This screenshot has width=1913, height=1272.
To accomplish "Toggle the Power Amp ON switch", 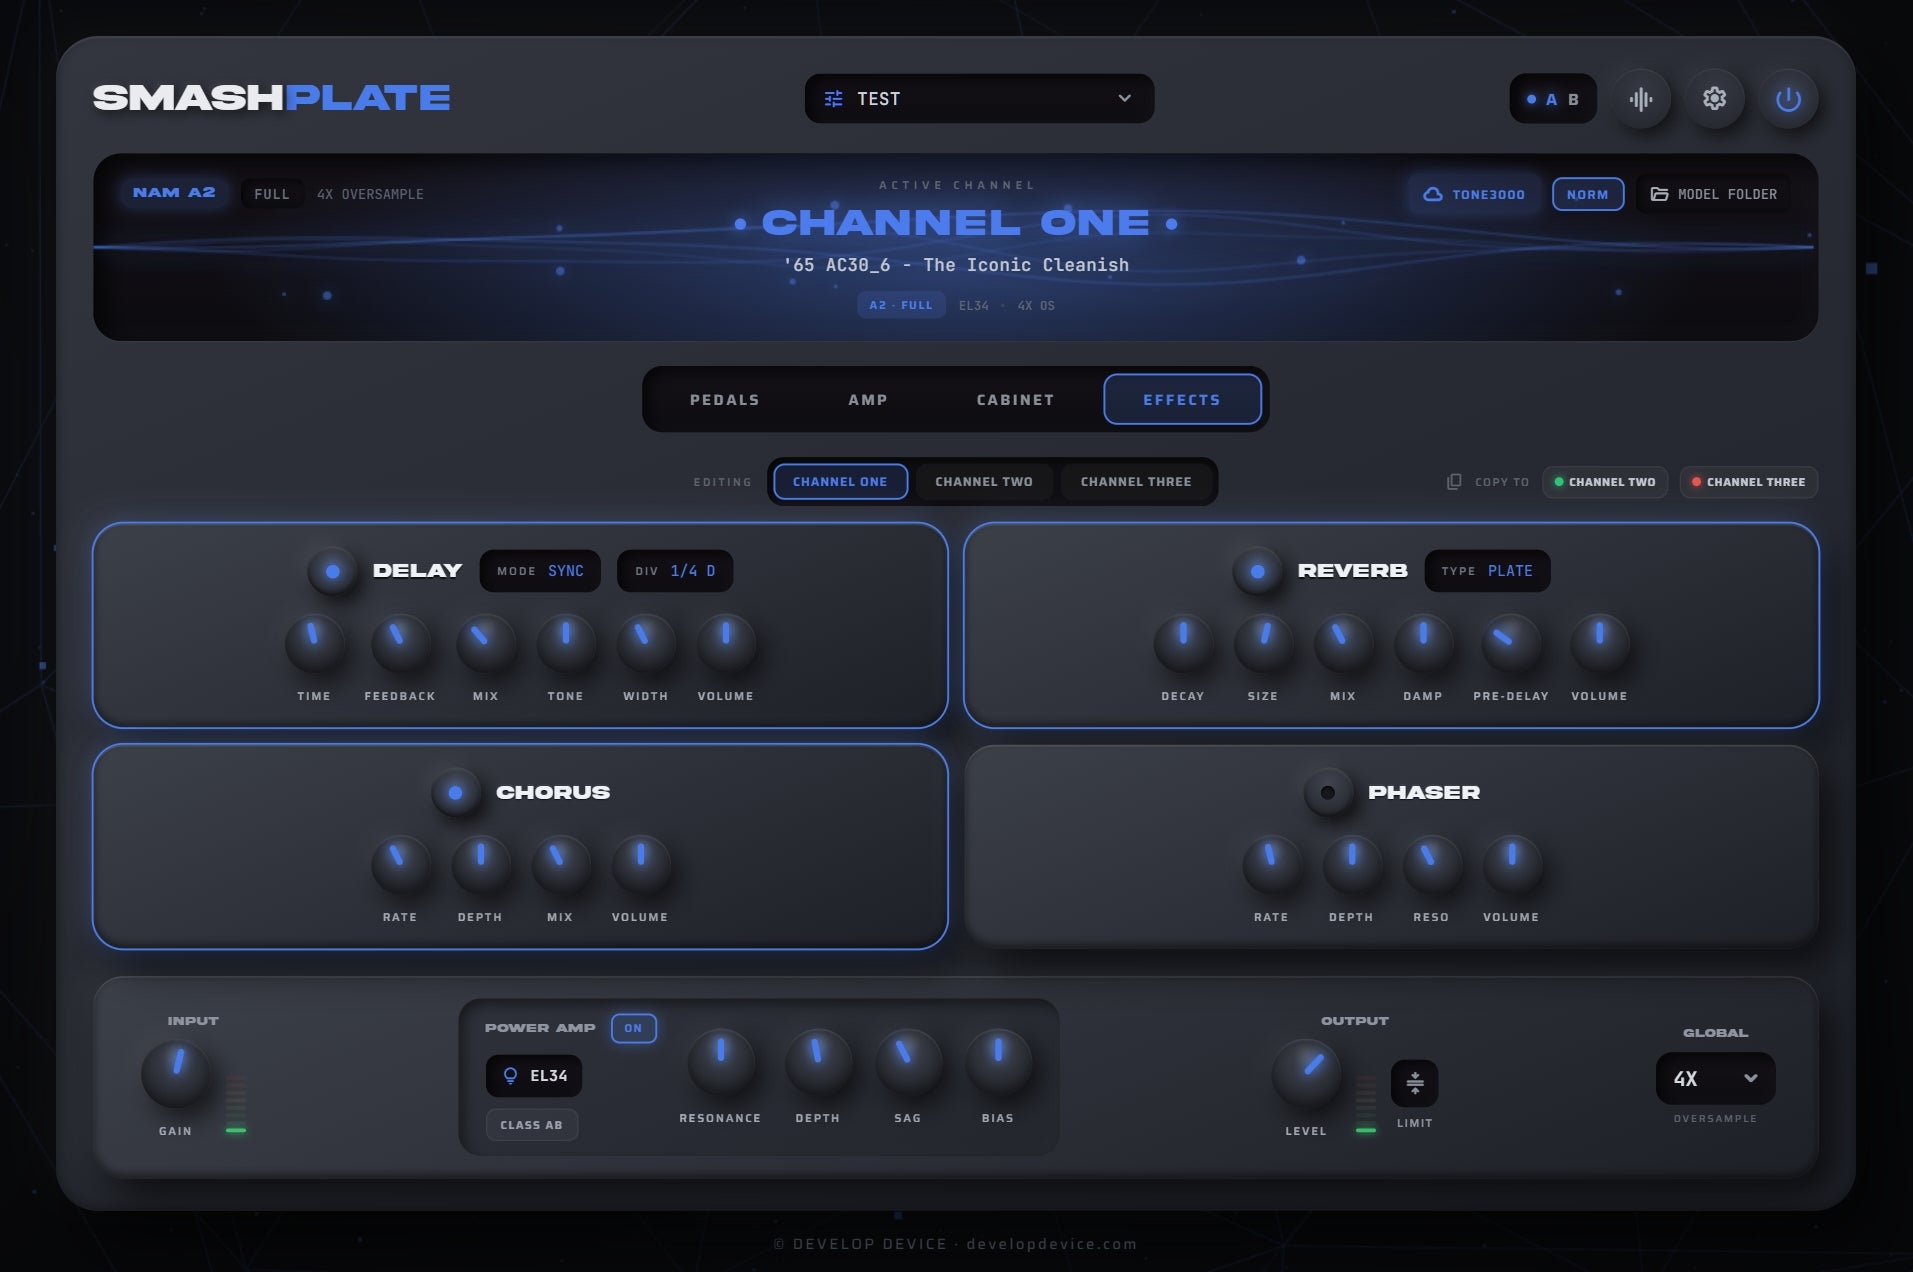I will [x=634, y=1028].
